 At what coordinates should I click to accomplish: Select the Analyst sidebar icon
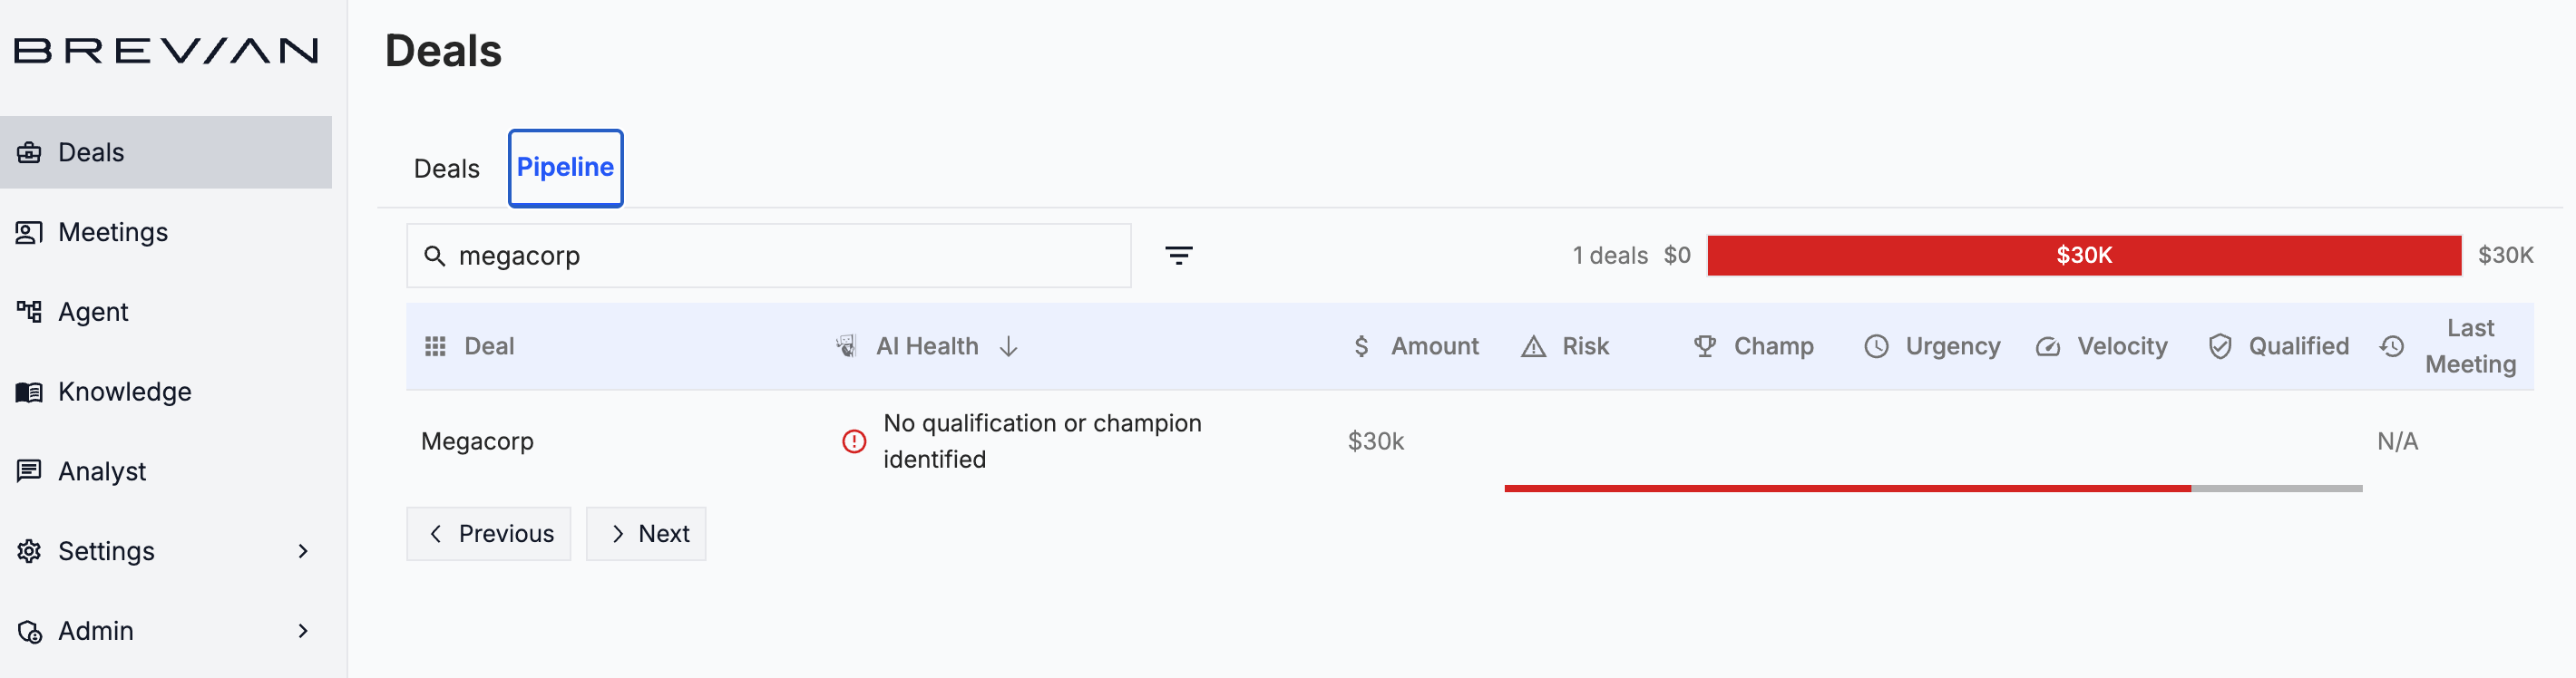(x=28, y=471)
